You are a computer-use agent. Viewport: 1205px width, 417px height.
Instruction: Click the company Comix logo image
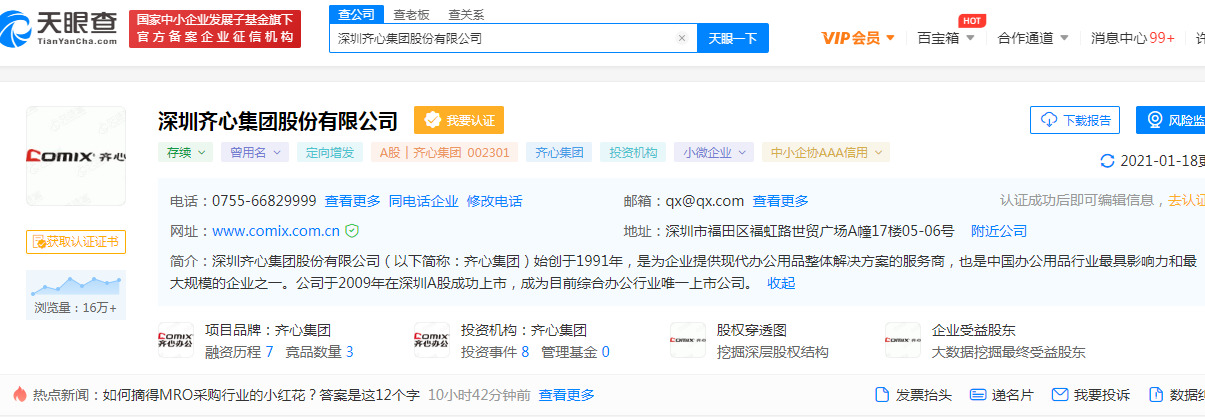point(76,156)
